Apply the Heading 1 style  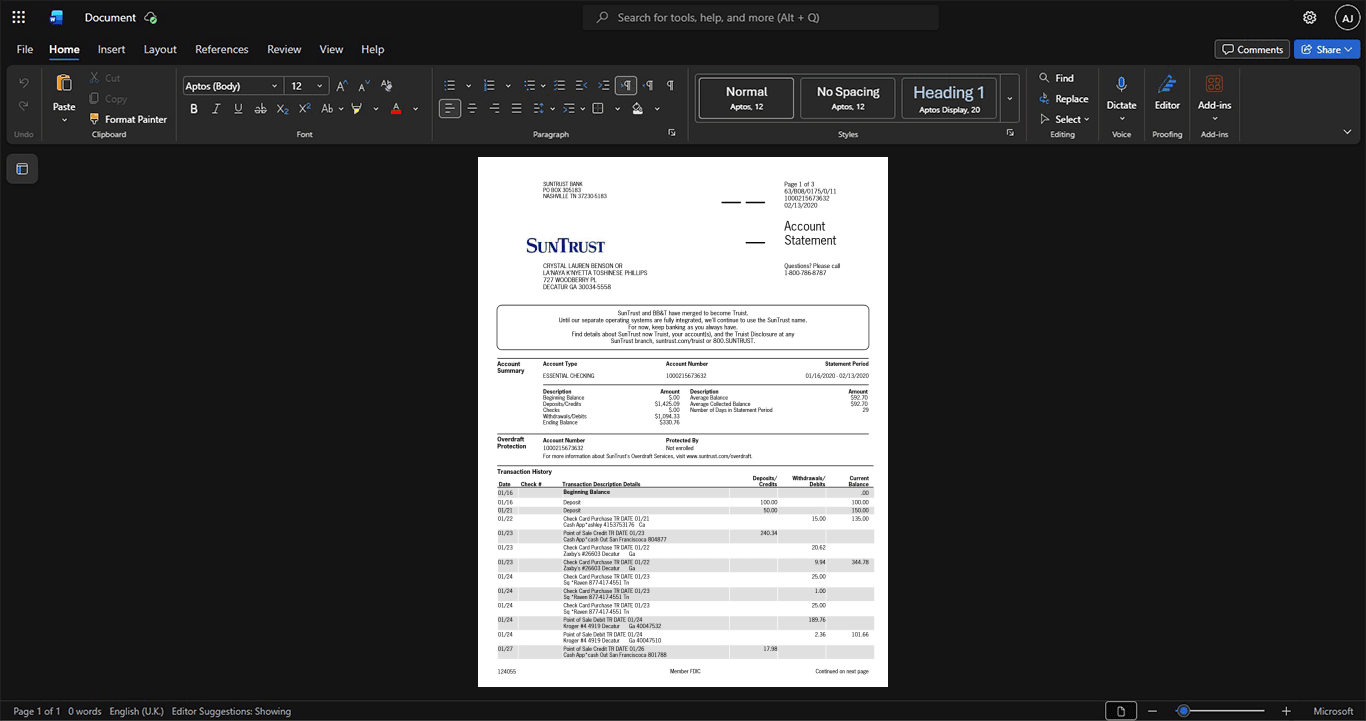coord(949,98)
